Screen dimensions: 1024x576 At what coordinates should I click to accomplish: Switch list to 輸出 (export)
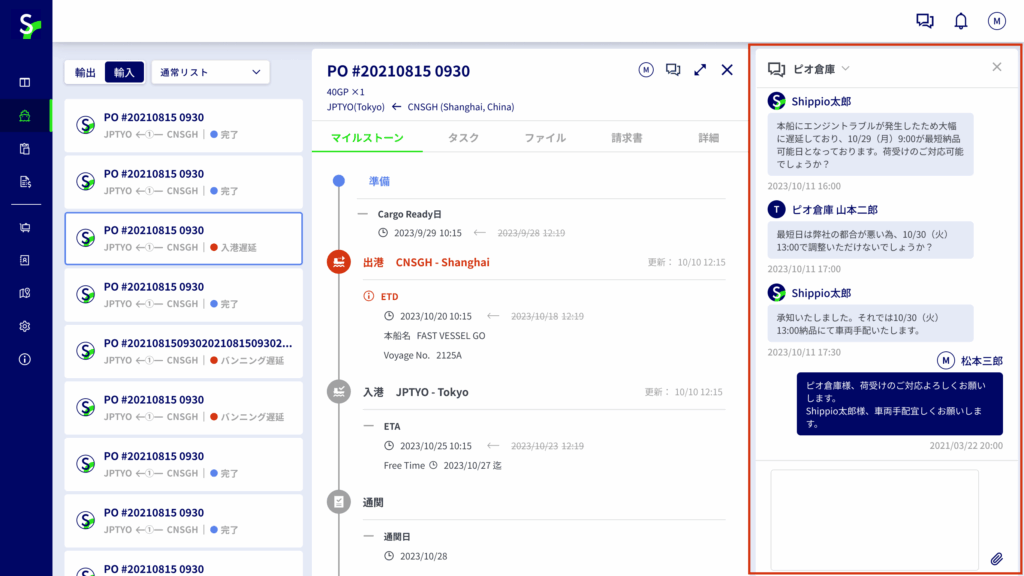[x=85, y=72]
